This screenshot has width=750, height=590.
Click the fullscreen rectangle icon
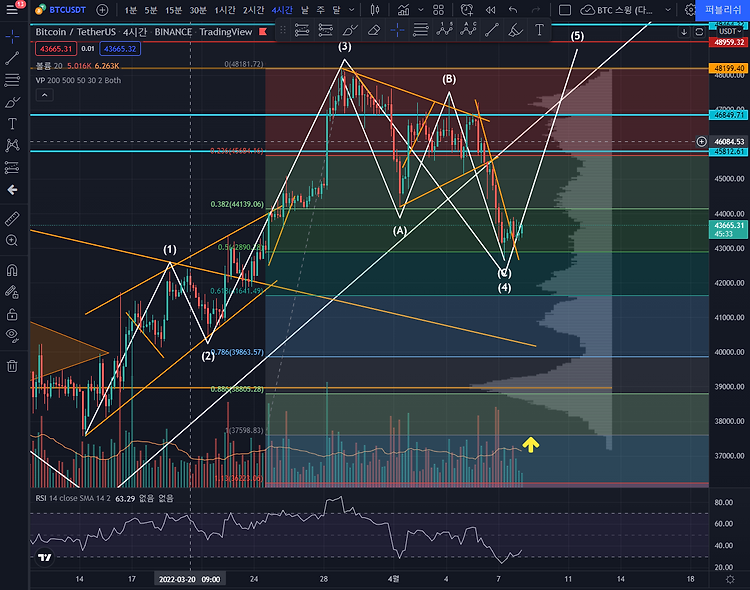pyautogui.click(x=564, y=10)
